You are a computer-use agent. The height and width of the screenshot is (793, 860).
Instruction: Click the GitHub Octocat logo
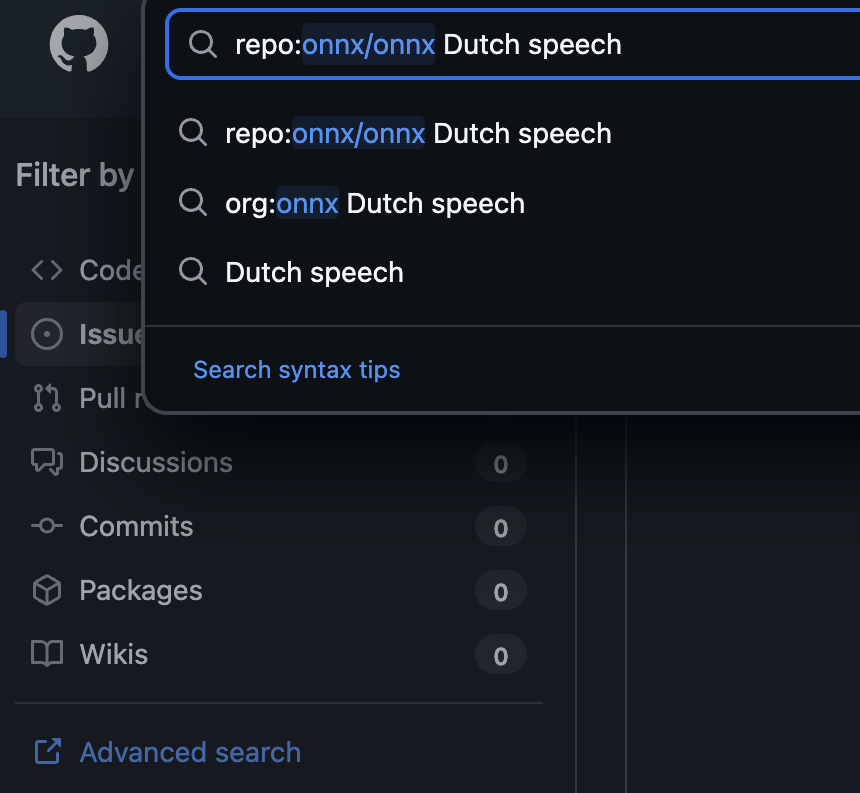point(79,44)
